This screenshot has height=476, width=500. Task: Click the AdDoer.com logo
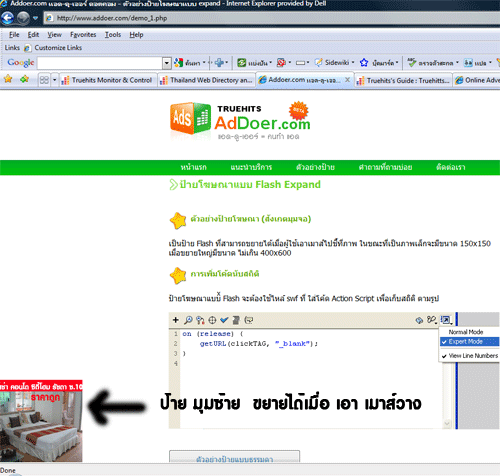tap(240, 122)
